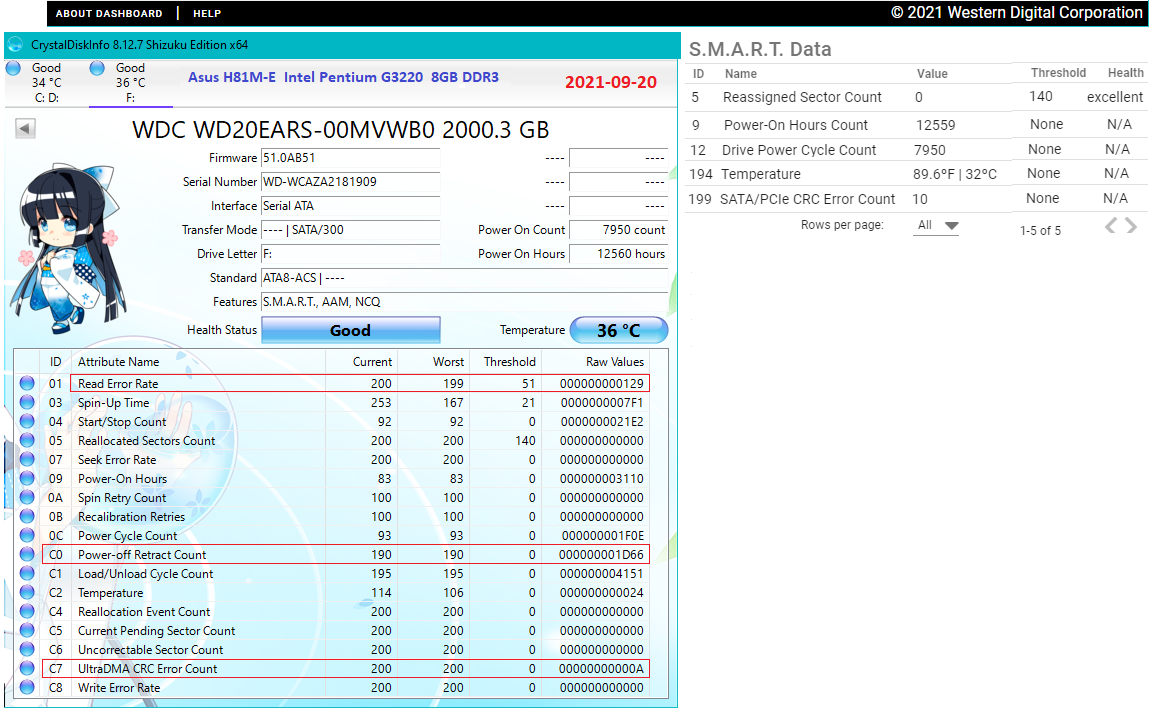Viewport: 1160px width, 711px height.
Task: Click status orb for UltraDMA CRC Error Count
Action: (27, 668)
